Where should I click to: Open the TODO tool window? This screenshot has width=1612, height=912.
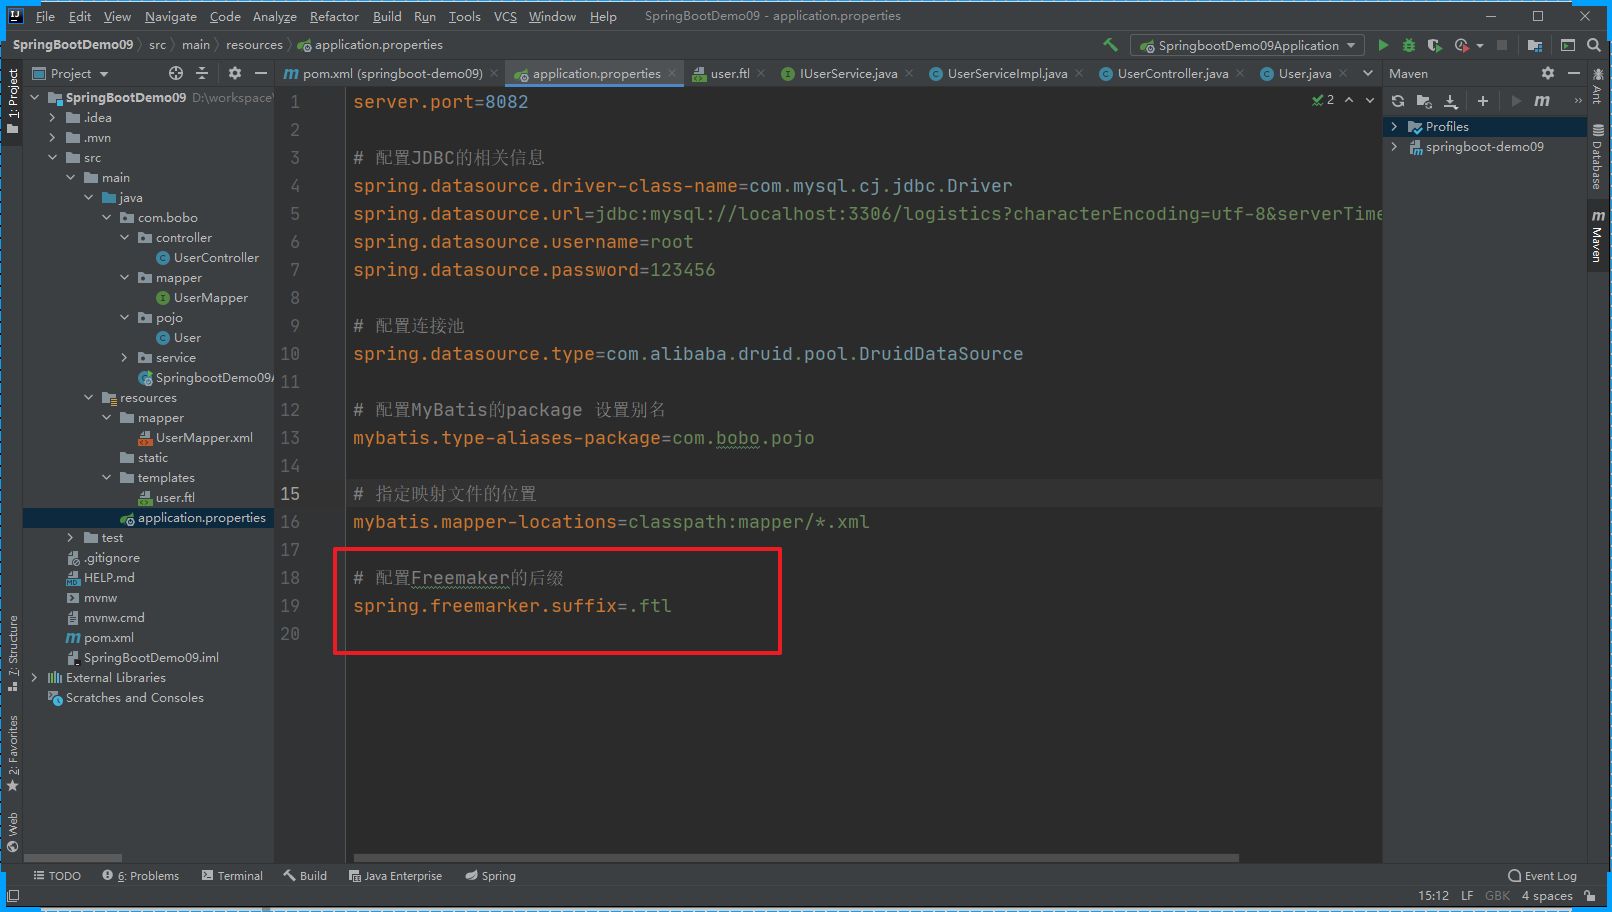57,876
